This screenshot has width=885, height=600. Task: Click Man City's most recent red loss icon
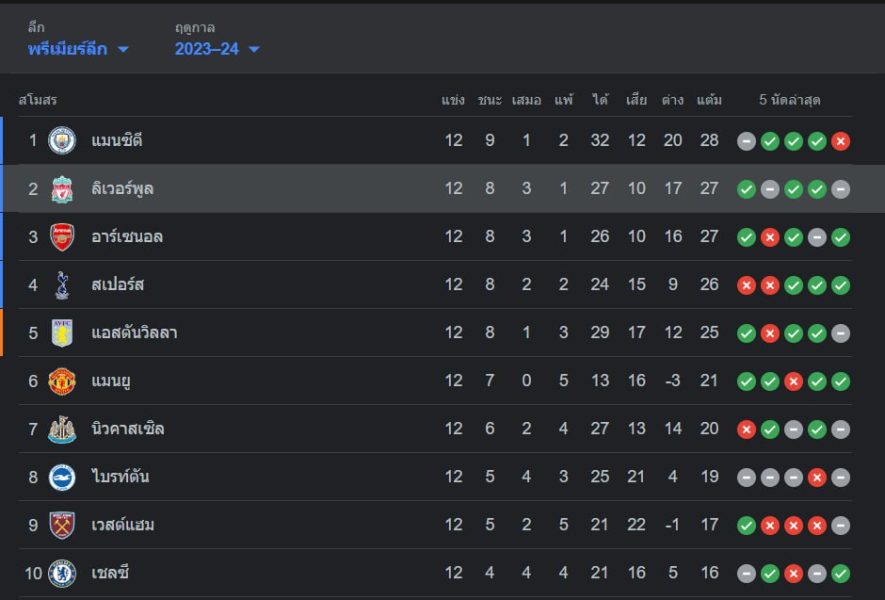click(840, 141)
